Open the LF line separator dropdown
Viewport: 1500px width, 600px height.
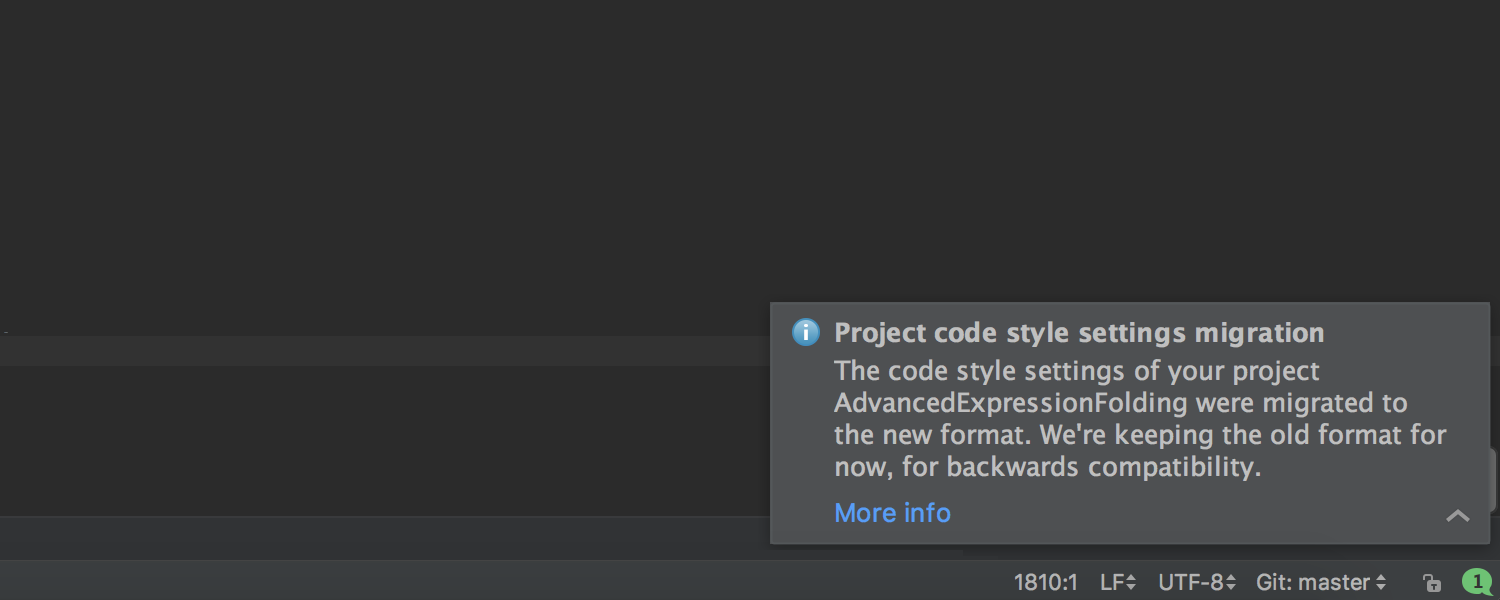(1118, 582)
